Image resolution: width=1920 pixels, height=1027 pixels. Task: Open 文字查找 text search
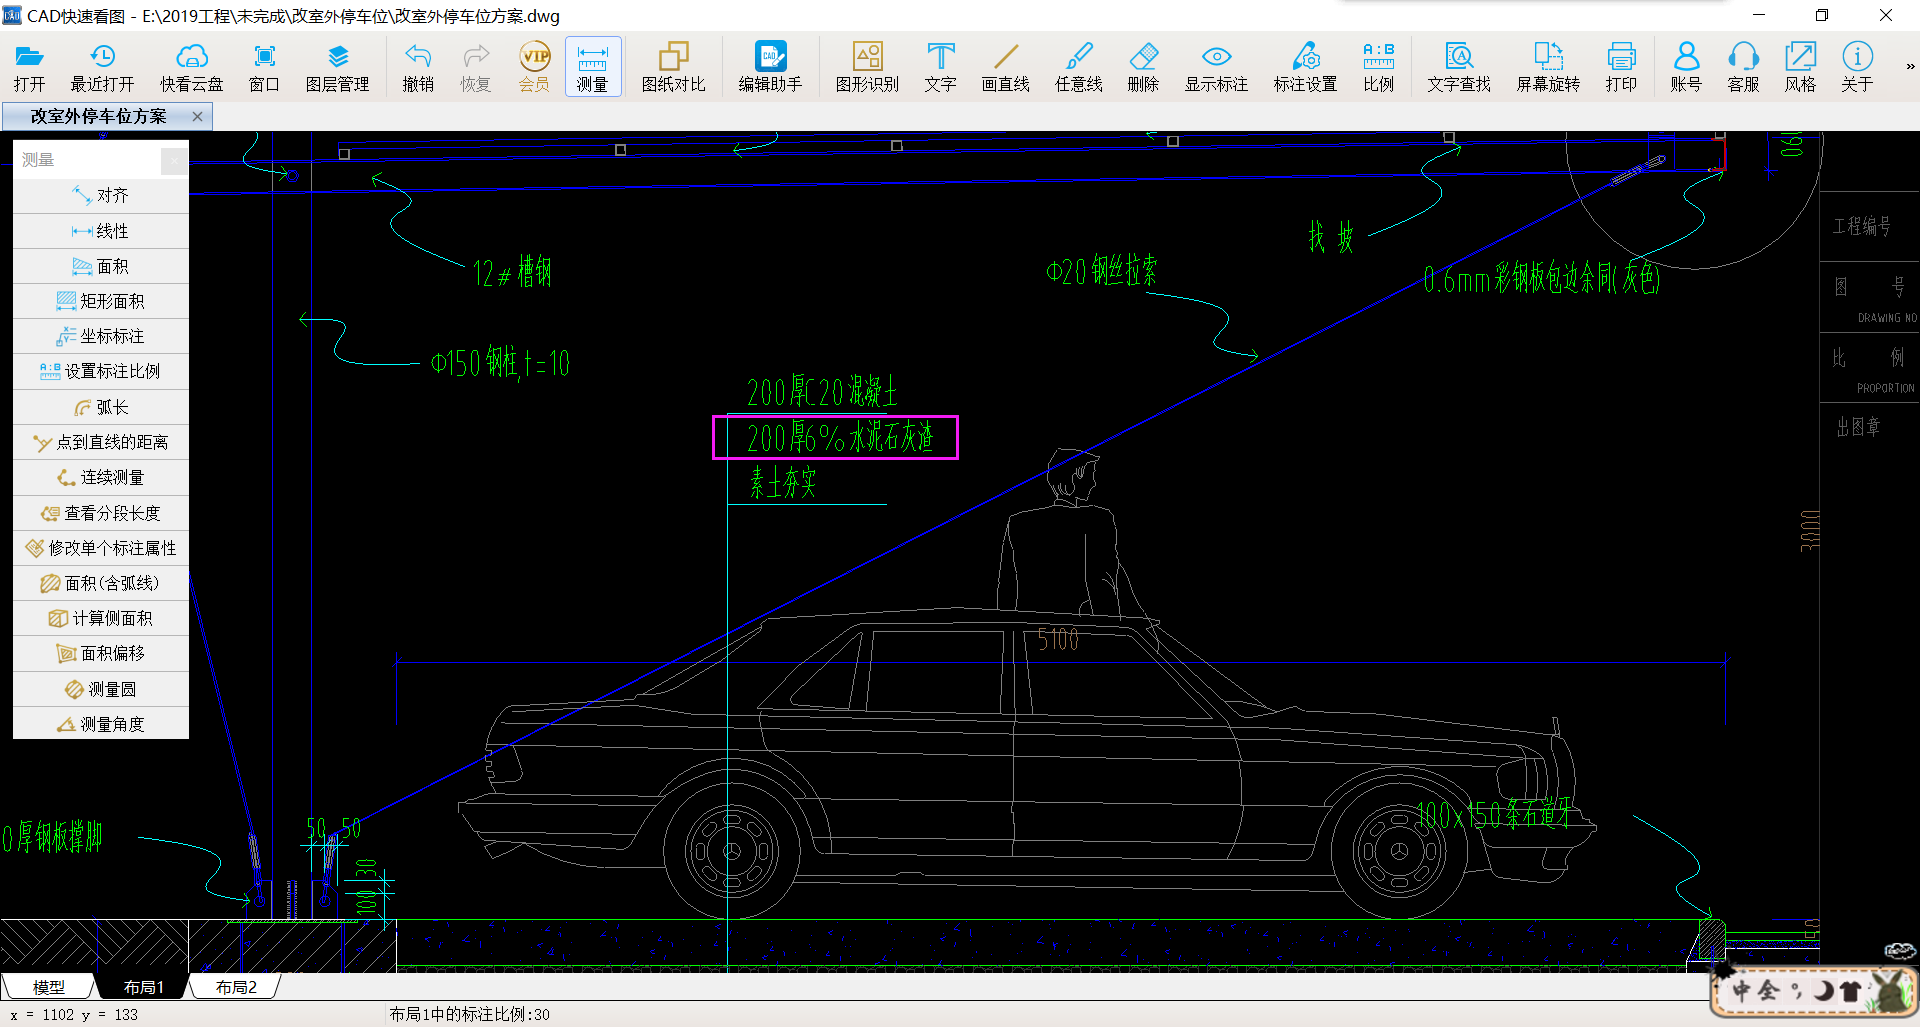1459,68
